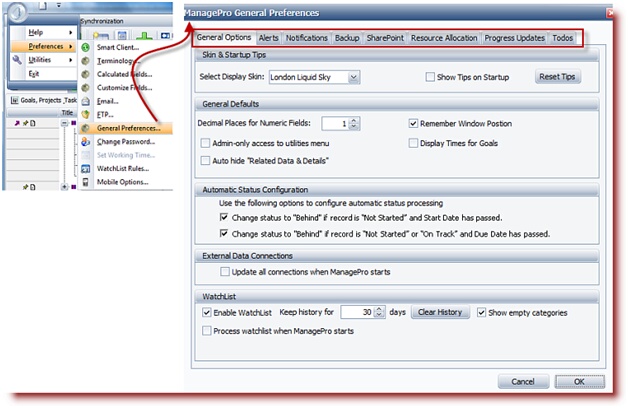Click the FTP shield icon in submenu
The height and width of the screenshot is (408, 628).
[85, 115]
